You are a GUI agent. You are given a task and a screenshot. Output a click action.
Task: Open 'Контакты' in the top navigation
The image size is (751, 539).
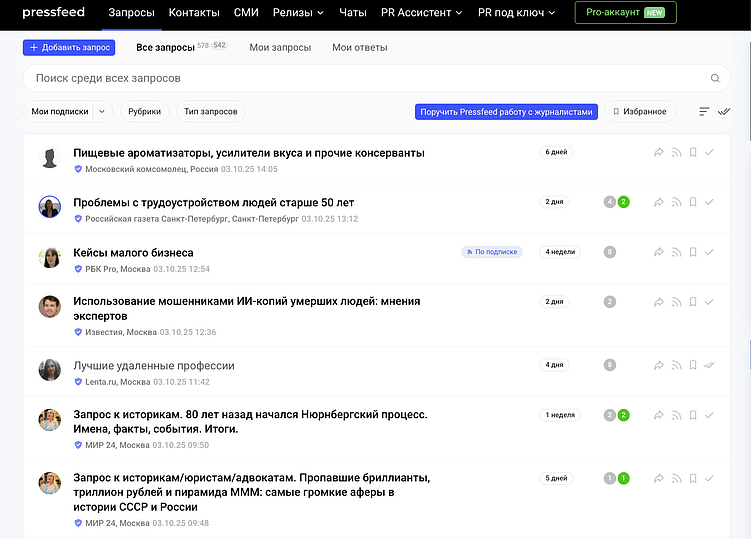pyautogui.click(x=194, y=13)
